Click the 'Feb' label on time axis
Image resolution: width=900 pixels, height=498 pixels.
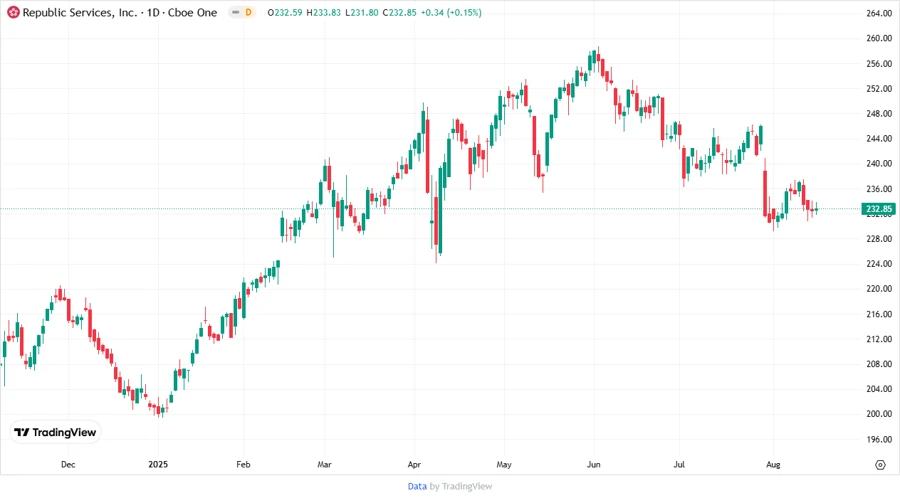(x=243, y=464)
